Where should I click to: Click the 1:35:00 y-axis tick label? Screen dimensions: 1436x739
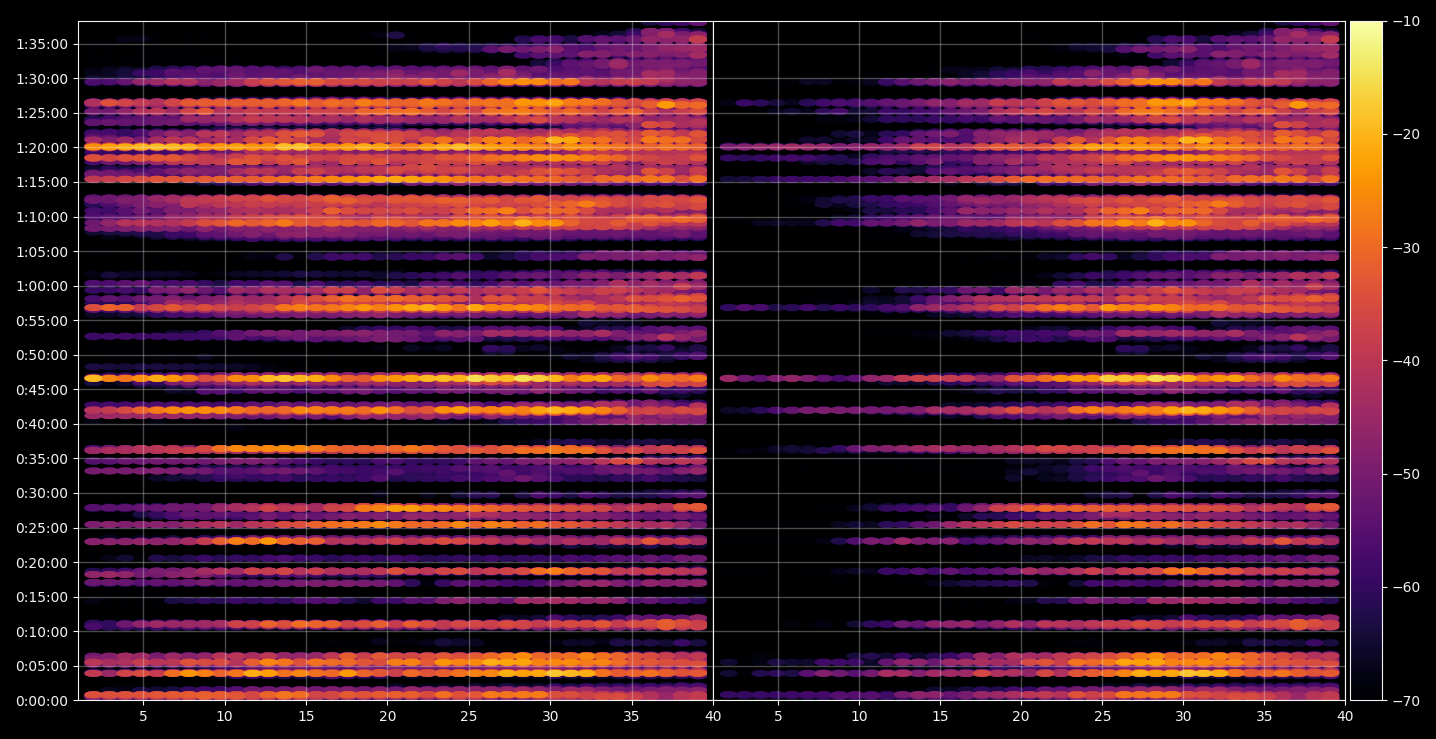click(x=42, y=44)
